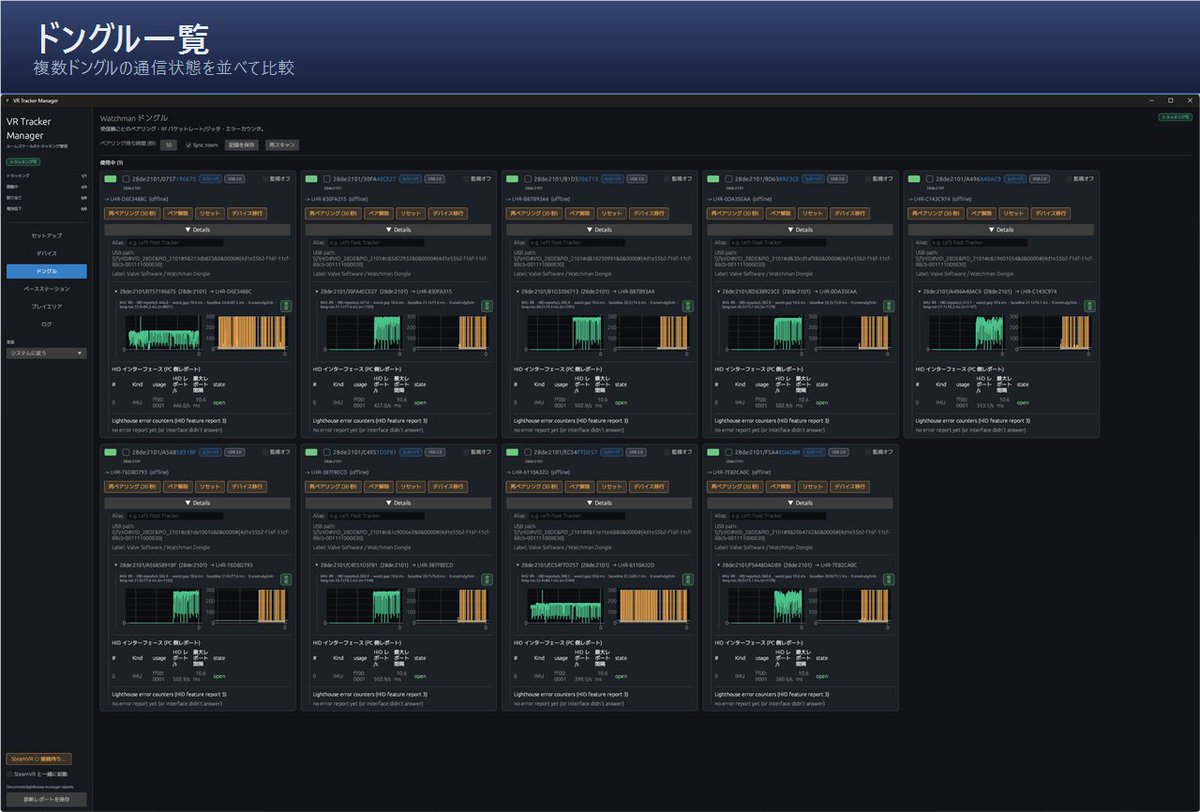Click the pairing wait seconds field
Viewport: 1200px width, 812px height.
point(169,145)
